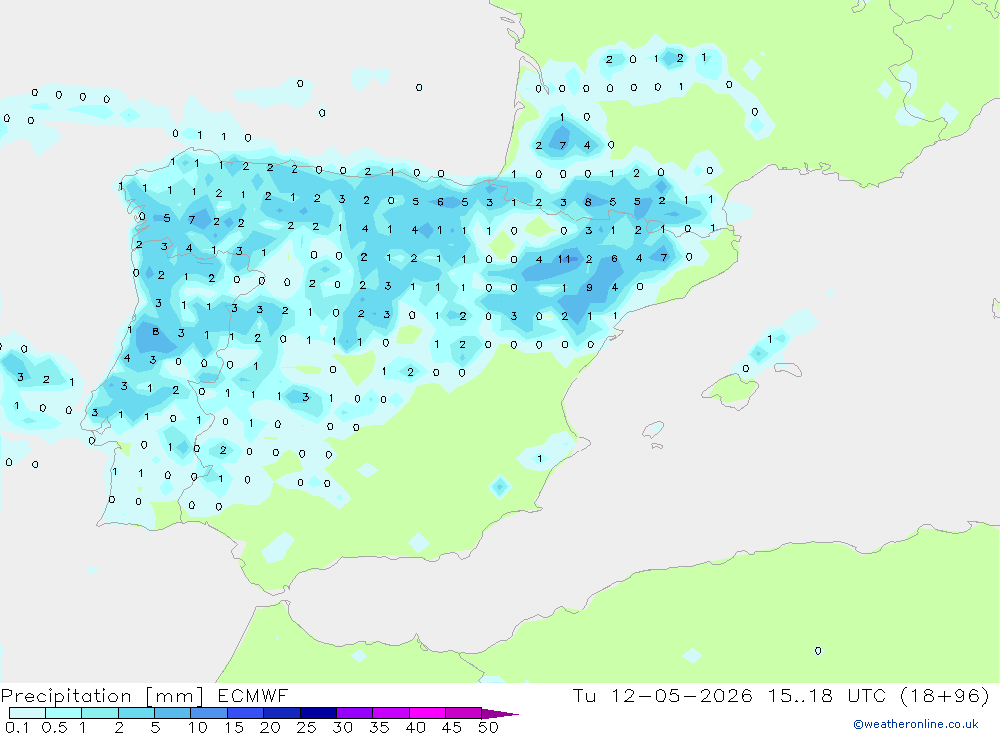Screen dimensions: 1000x733
Task: Click the '15..18 UTC' time range text
Action: pos(827,696)
